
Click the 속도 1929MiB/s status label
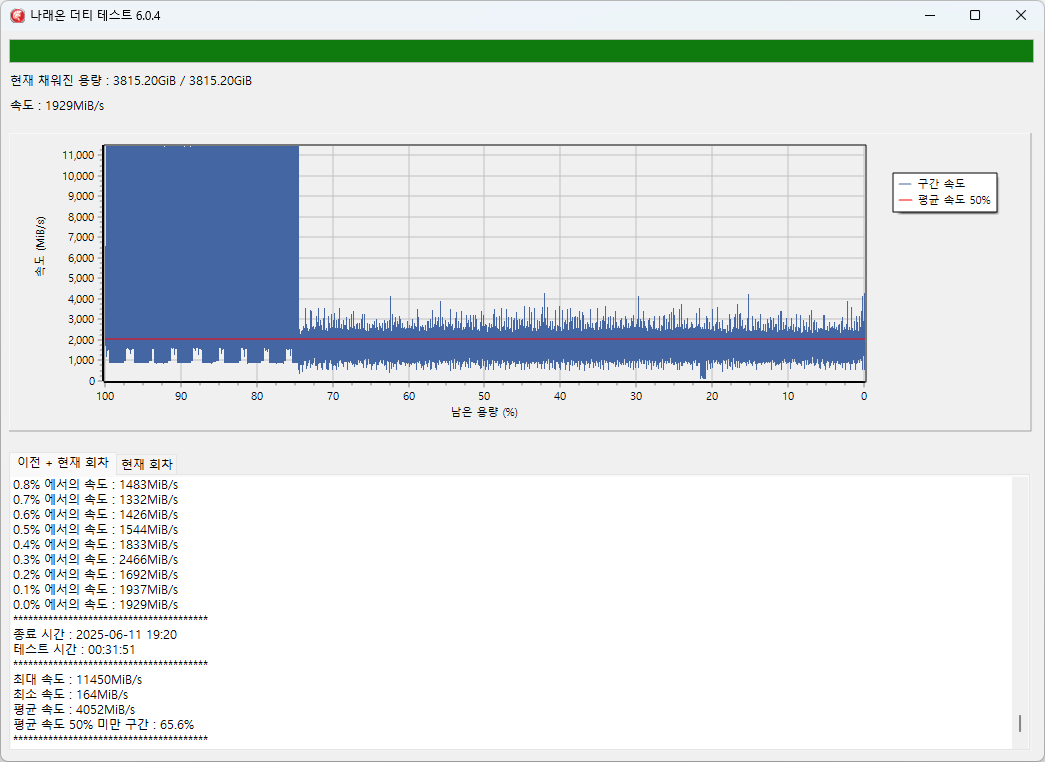click(x=57, y=105)
